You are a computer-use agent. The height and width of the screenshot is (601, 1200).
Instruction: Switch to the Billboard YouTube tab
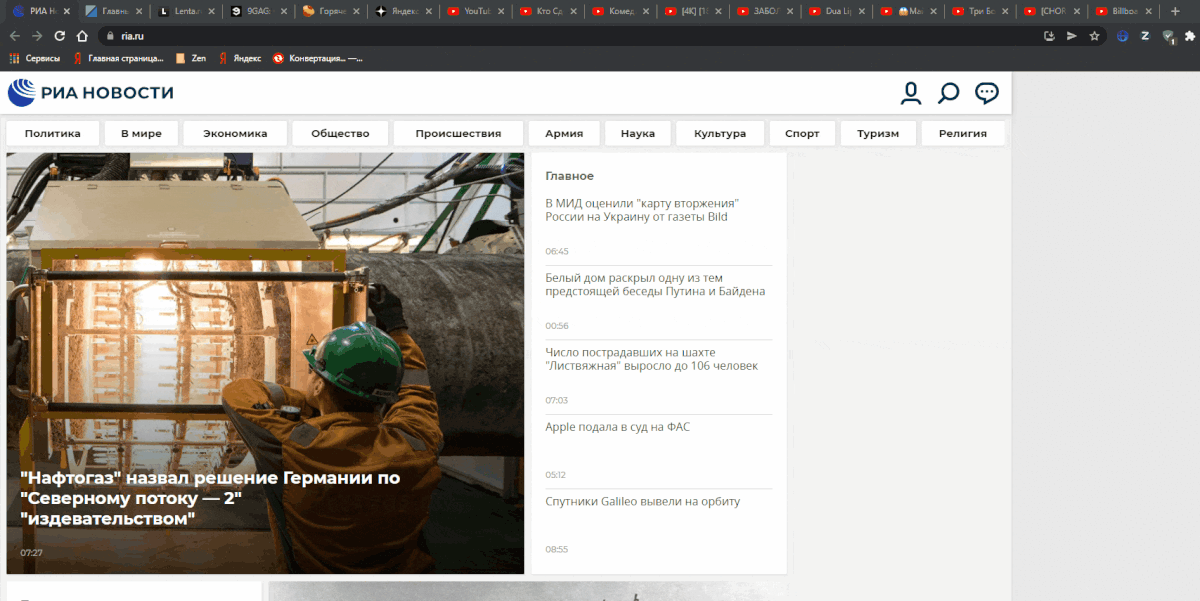coord(1123,11)
